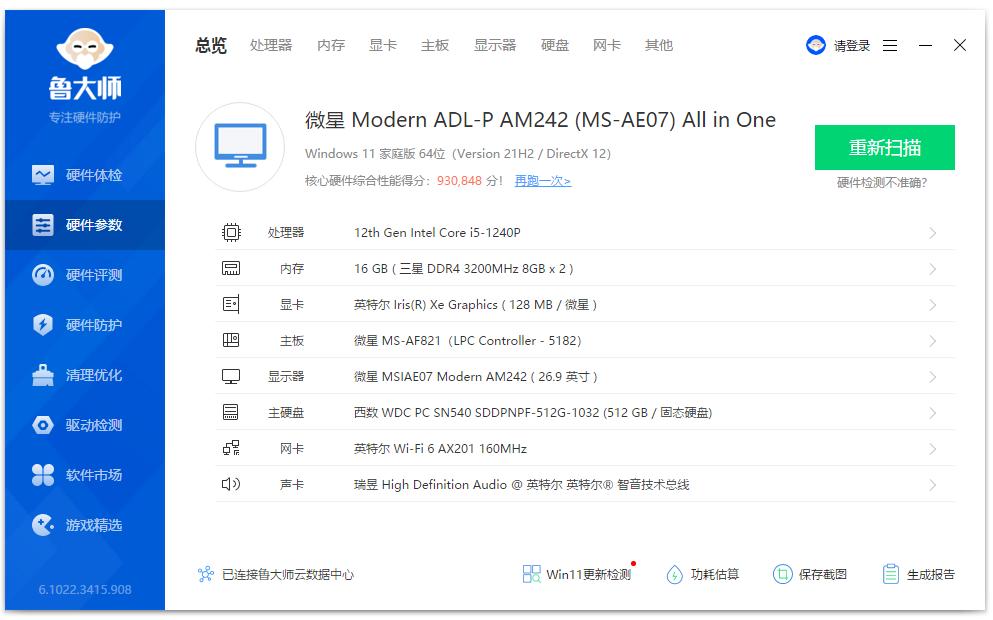
Task: Open the 硬件体检 (hardware checkup) sidebar icon
Action: click(x=85, y=174)
